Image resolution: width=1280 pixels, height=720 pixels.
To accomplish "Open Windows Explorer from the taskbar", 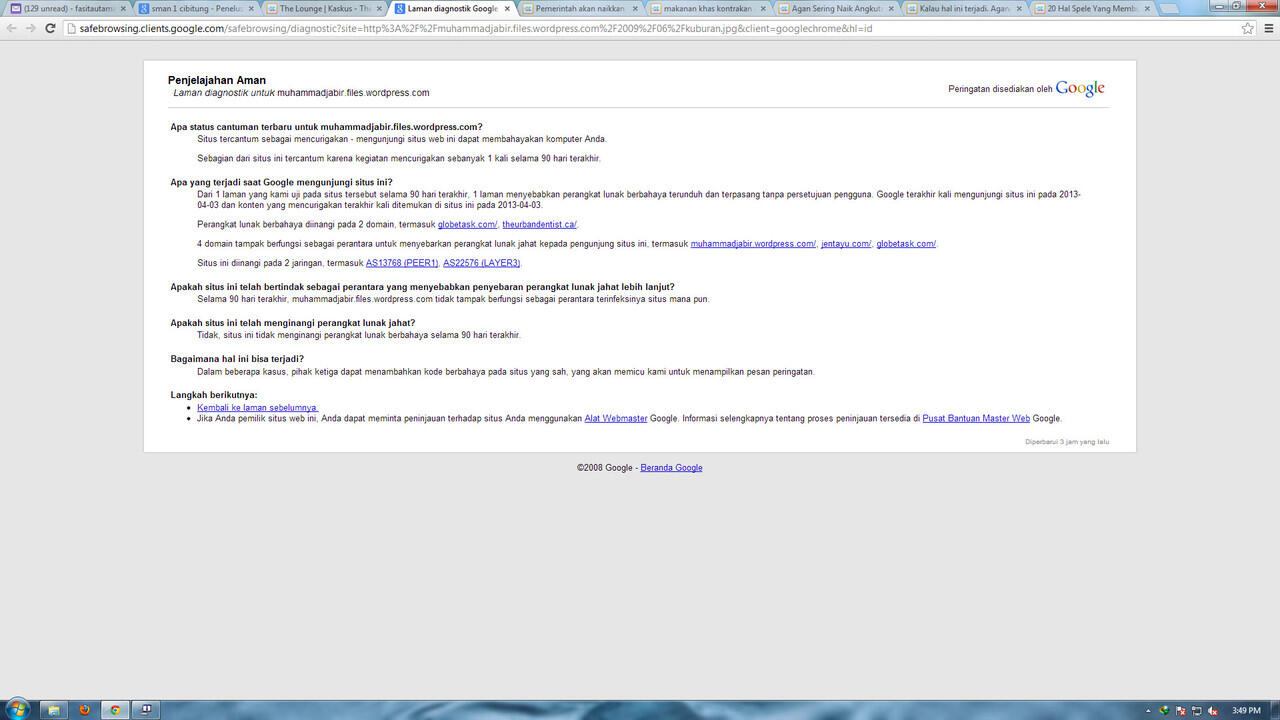I will coord(54,710).
